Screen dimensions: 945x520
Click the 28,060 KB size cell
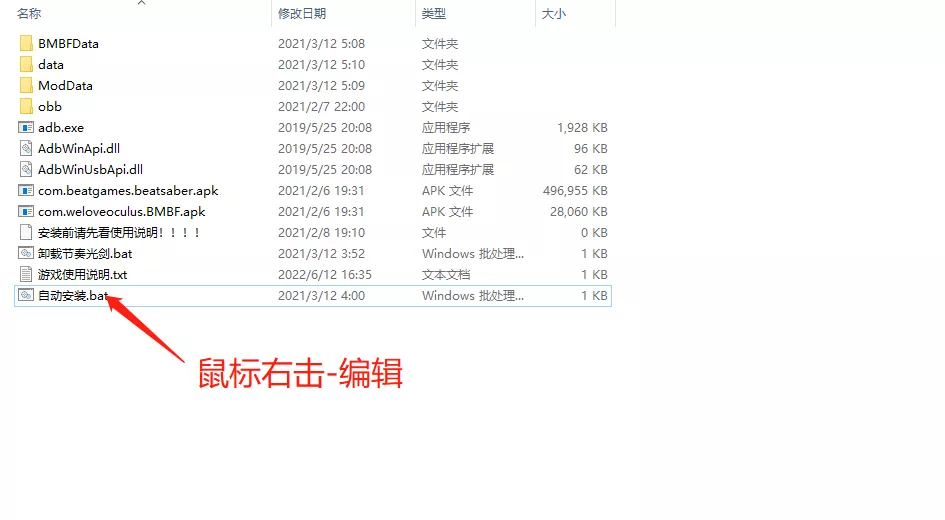[579, 211]
